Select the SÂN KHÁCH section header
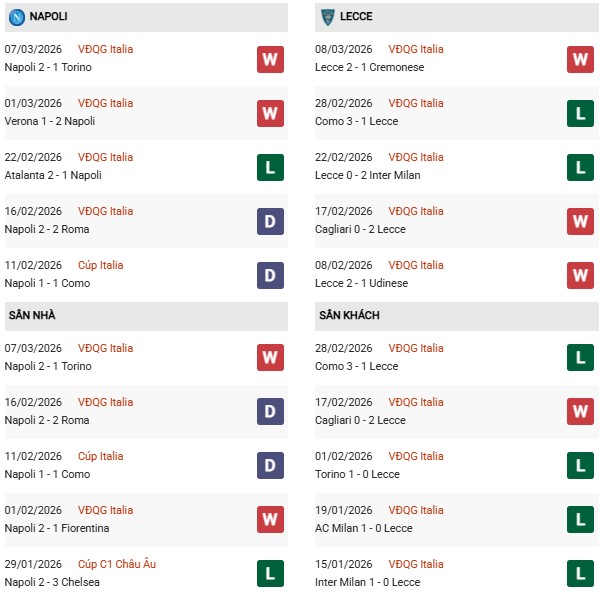 tap(349, 316)
